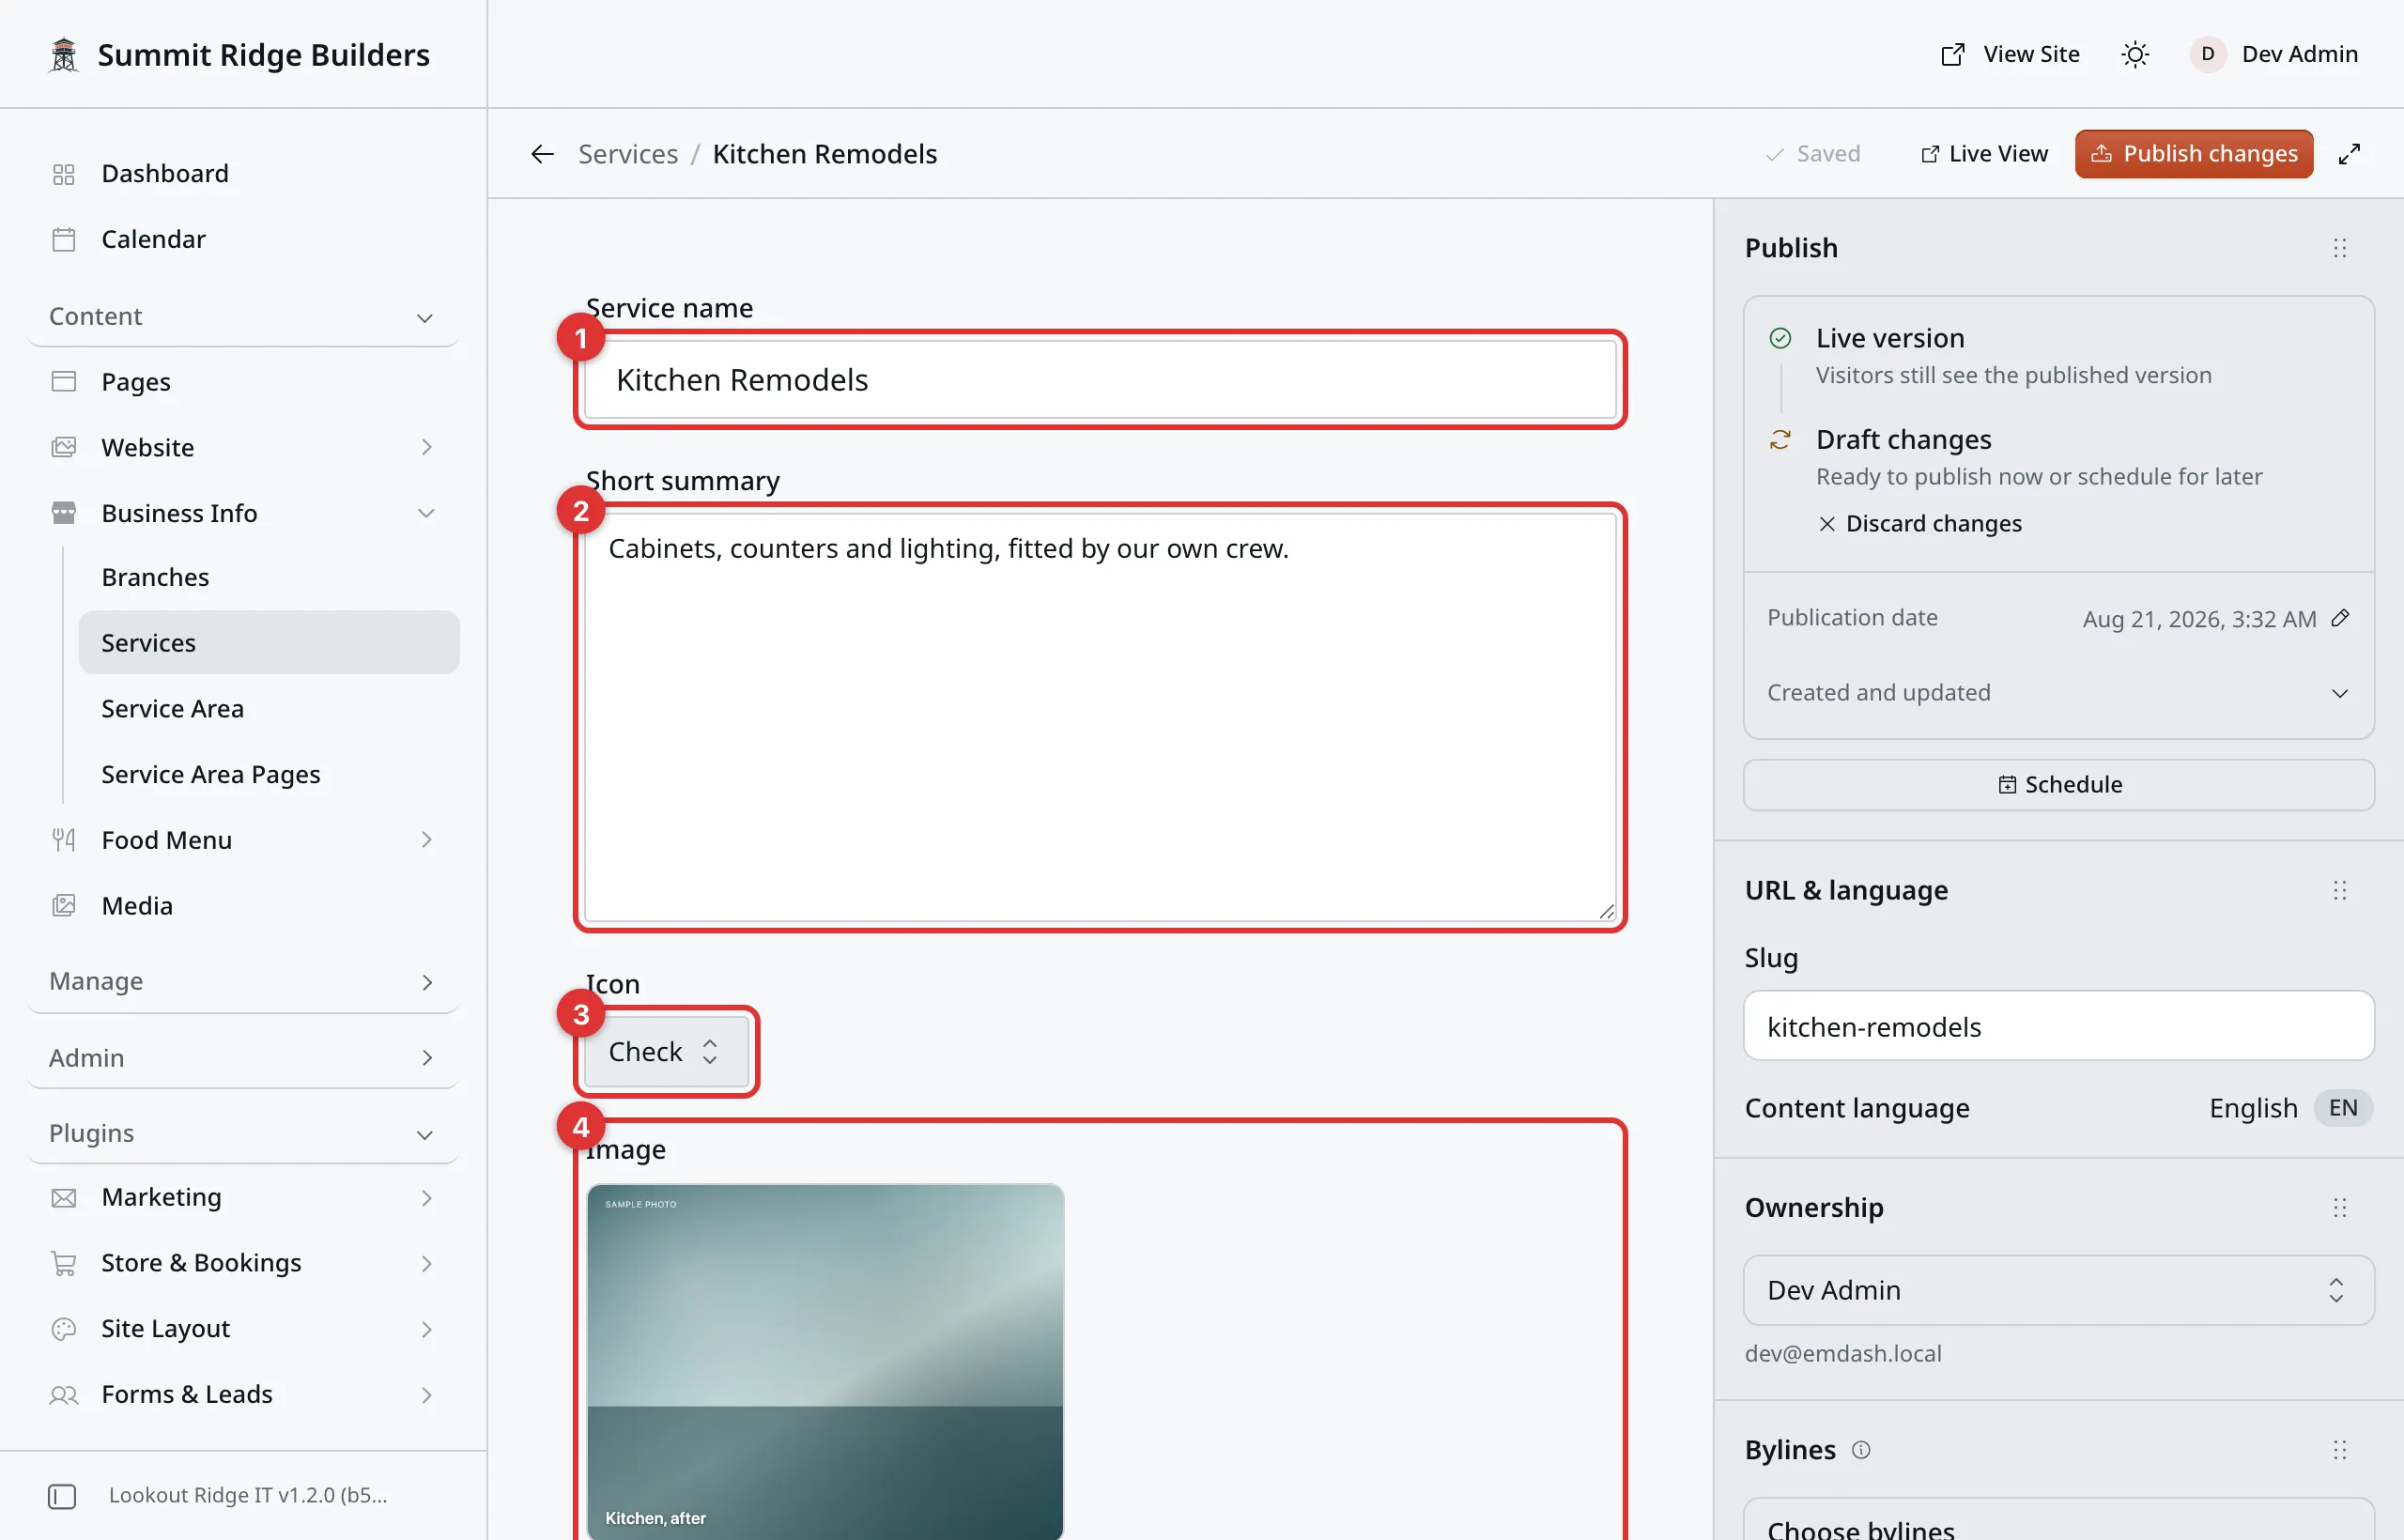Screen dimensions: 2404x1540
Task: Open Live View link
Action: [1984, 154]
